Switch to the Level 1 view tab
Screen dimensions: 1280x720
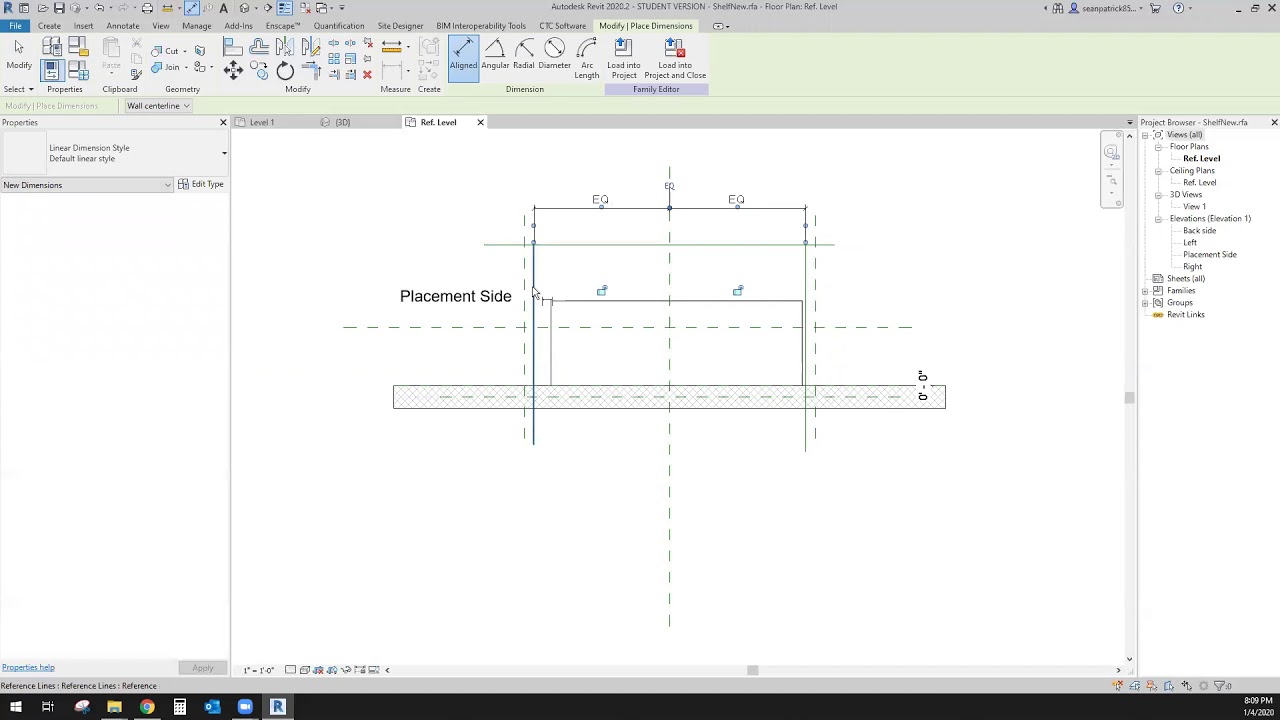(262, 122)
